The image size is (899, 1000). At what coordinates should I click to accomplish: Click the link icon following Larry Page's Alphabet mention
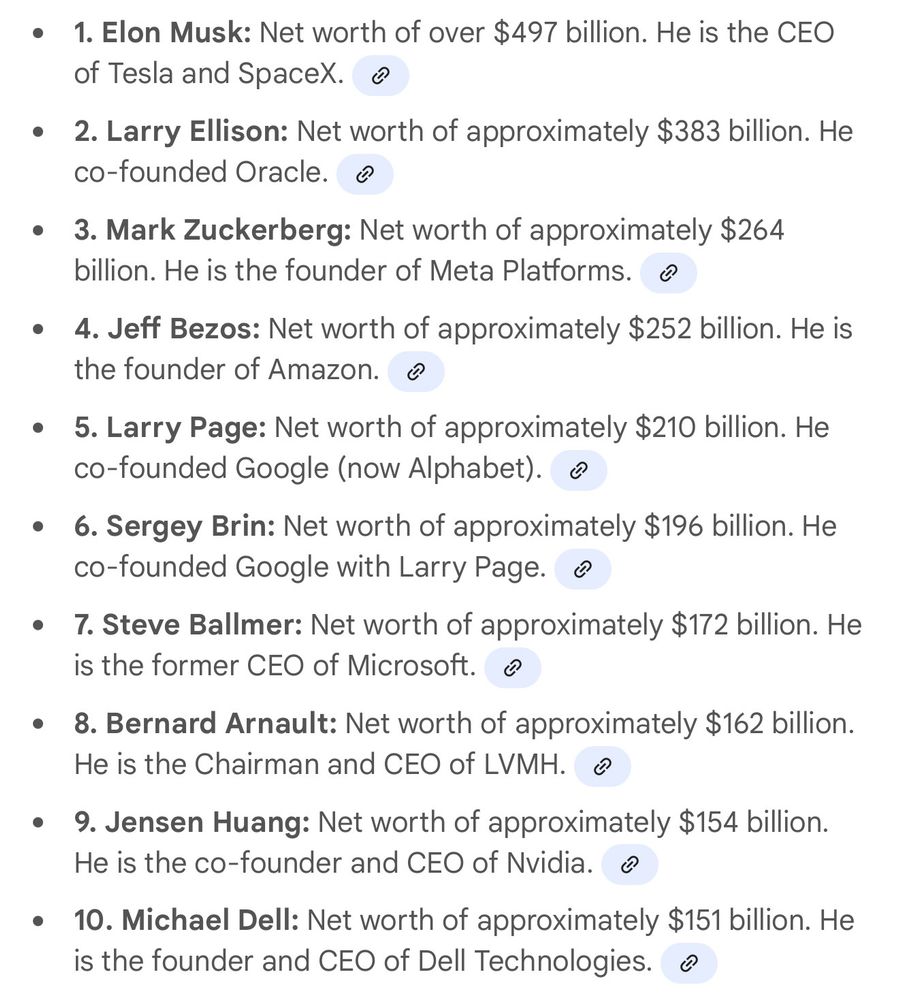(578, 470)
